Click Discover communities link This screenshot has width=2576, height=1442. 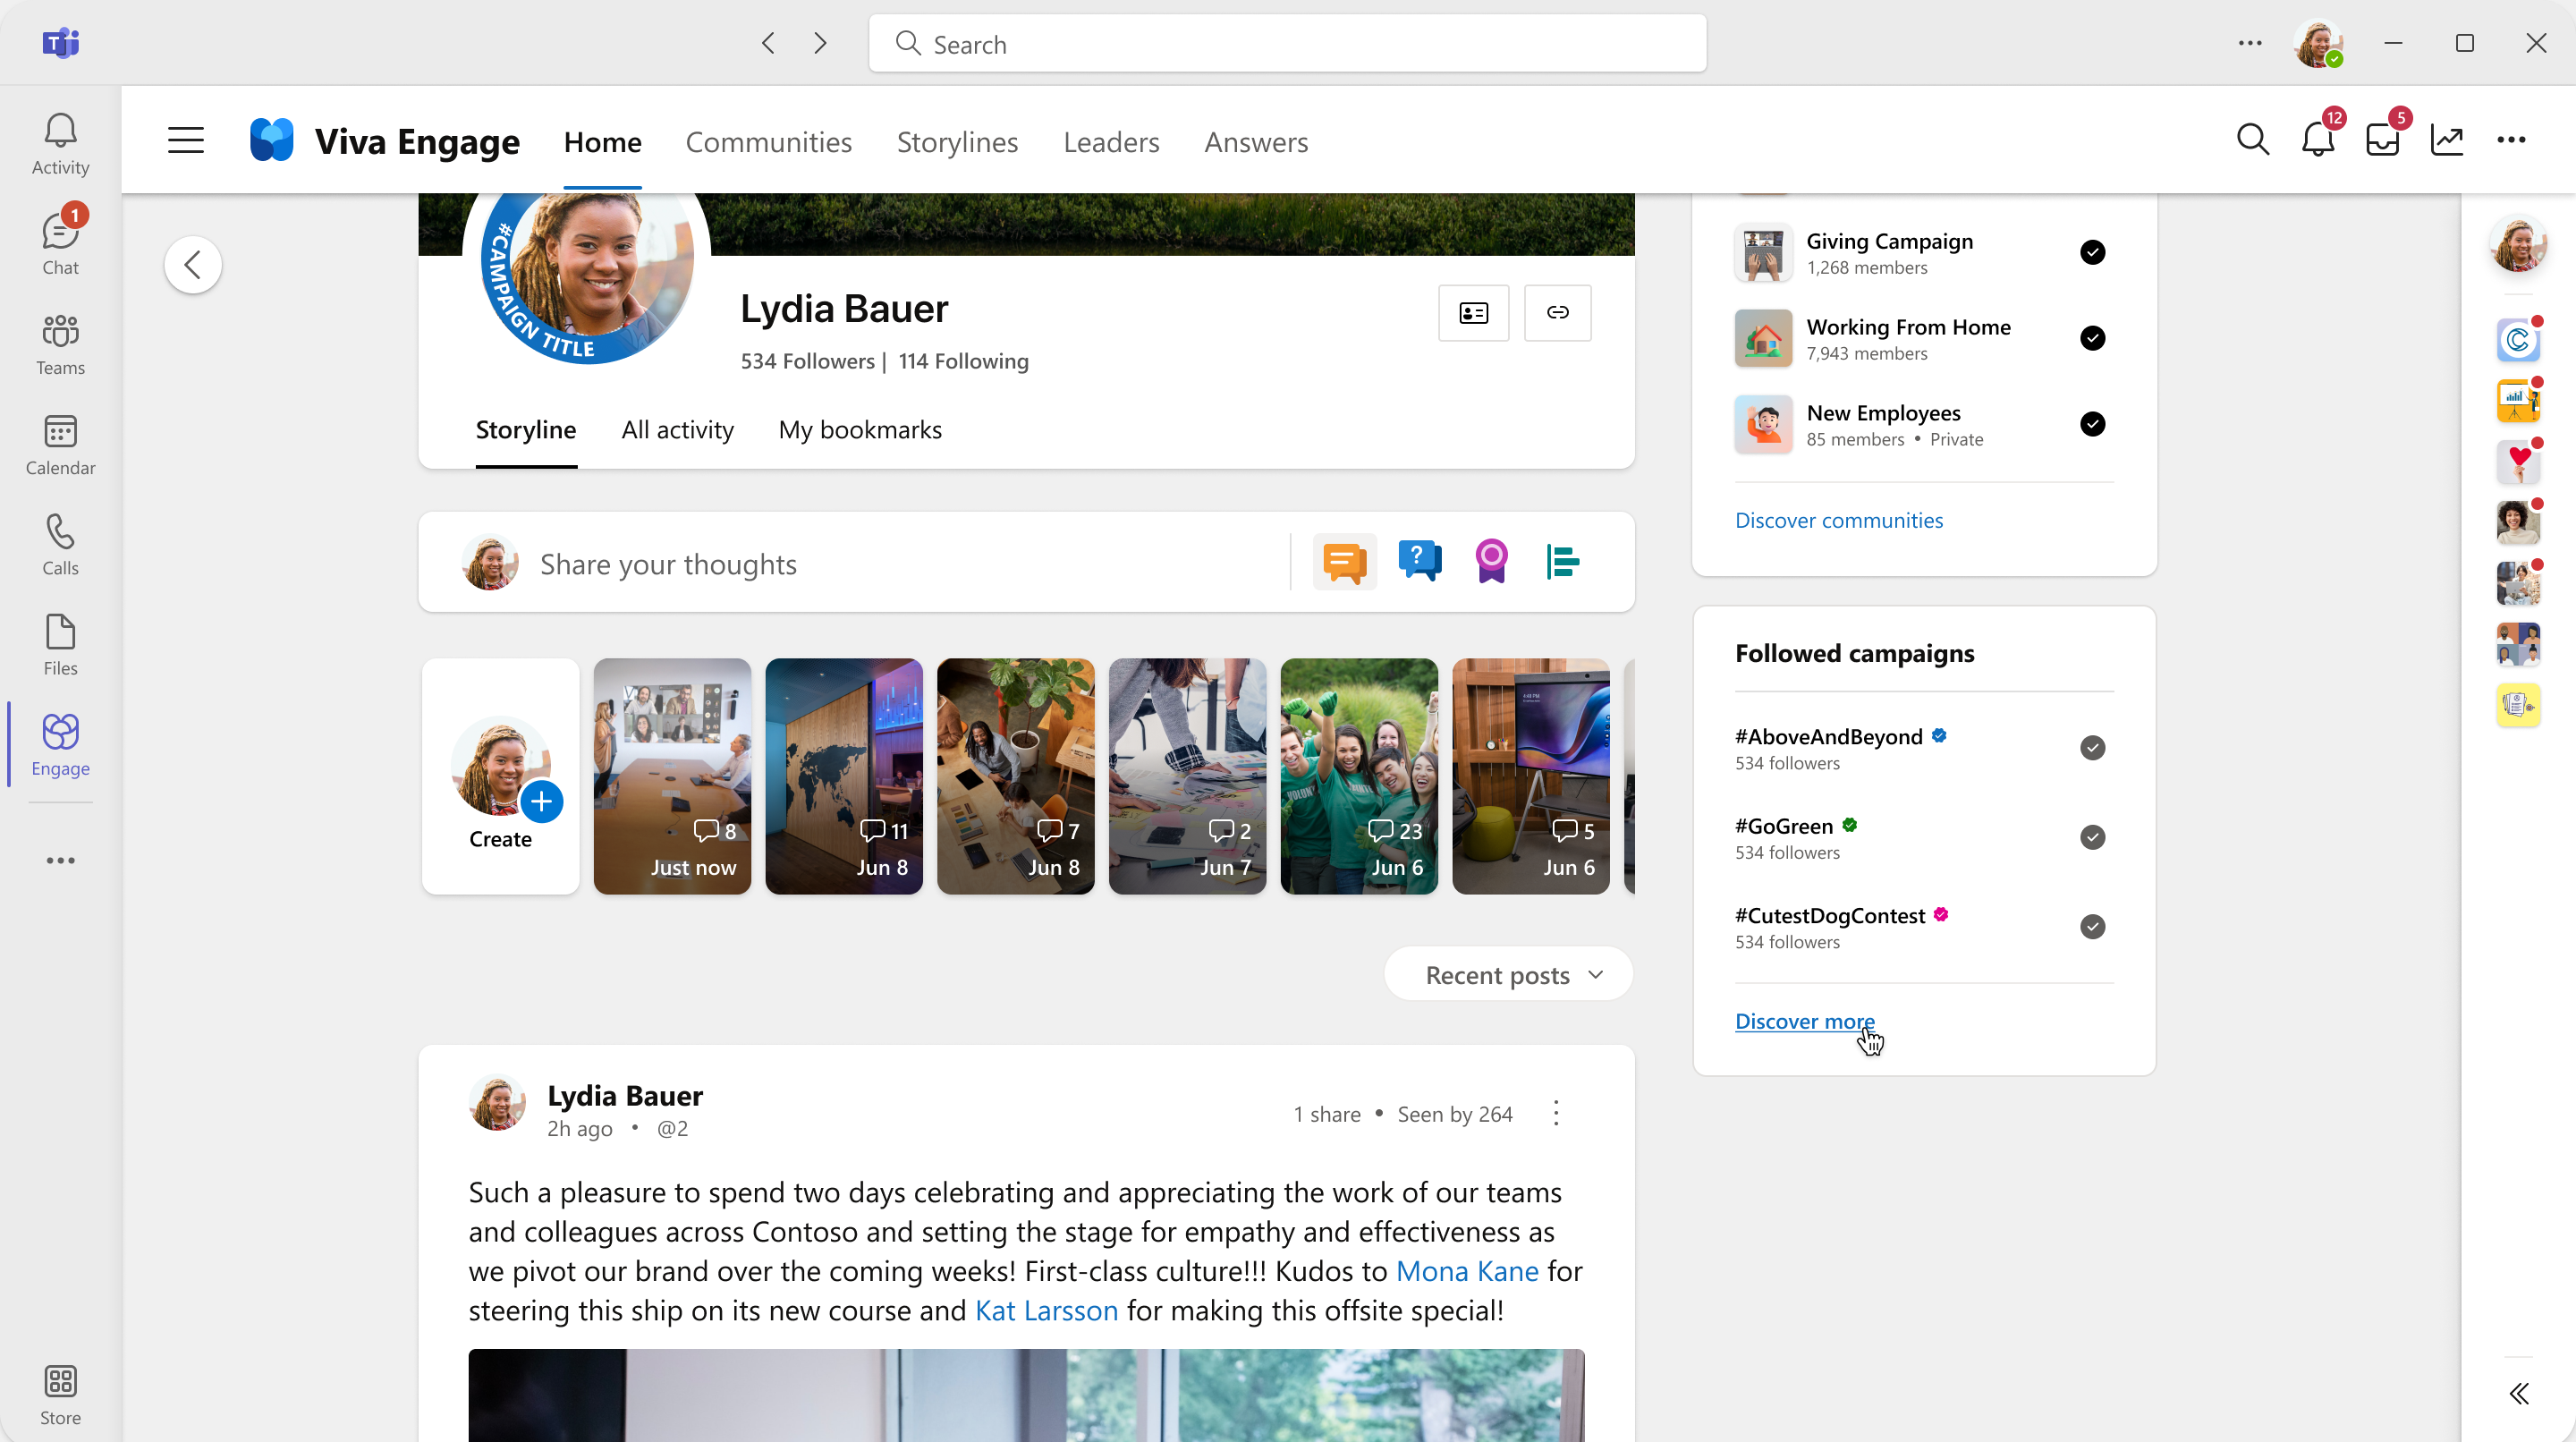click(x=1836, y=519)
